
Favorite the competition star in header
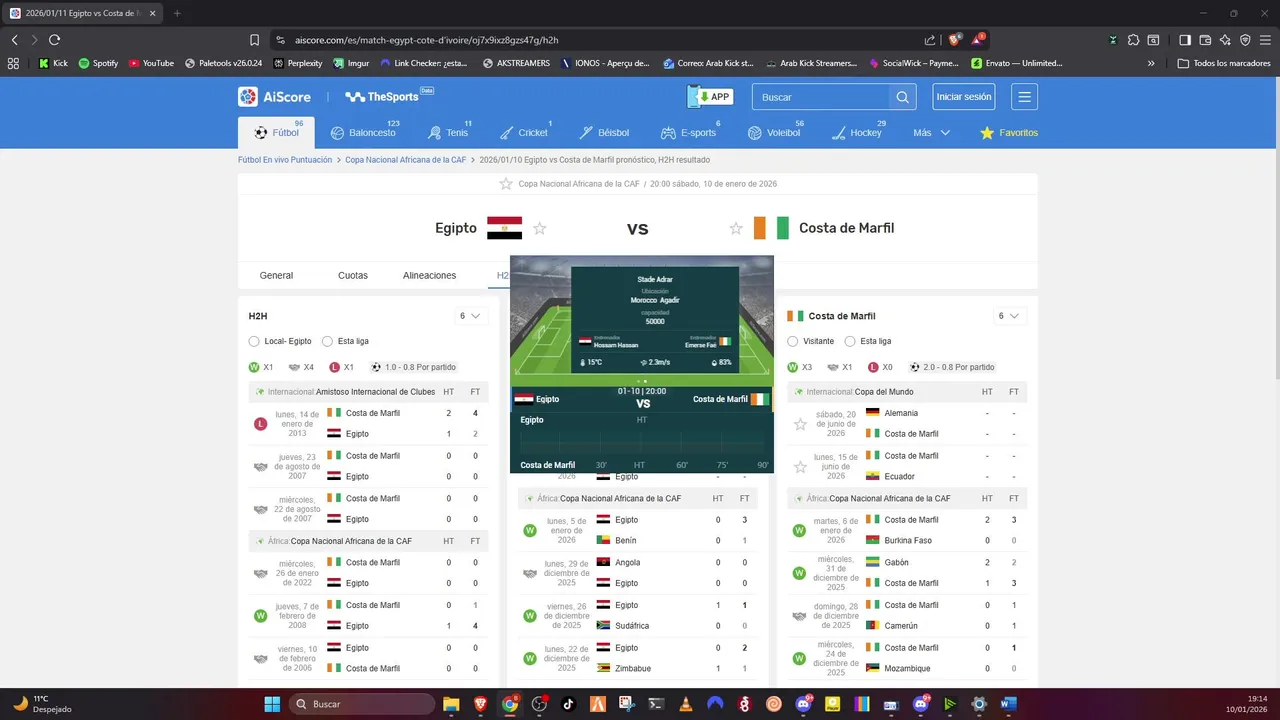click(506, 184)
